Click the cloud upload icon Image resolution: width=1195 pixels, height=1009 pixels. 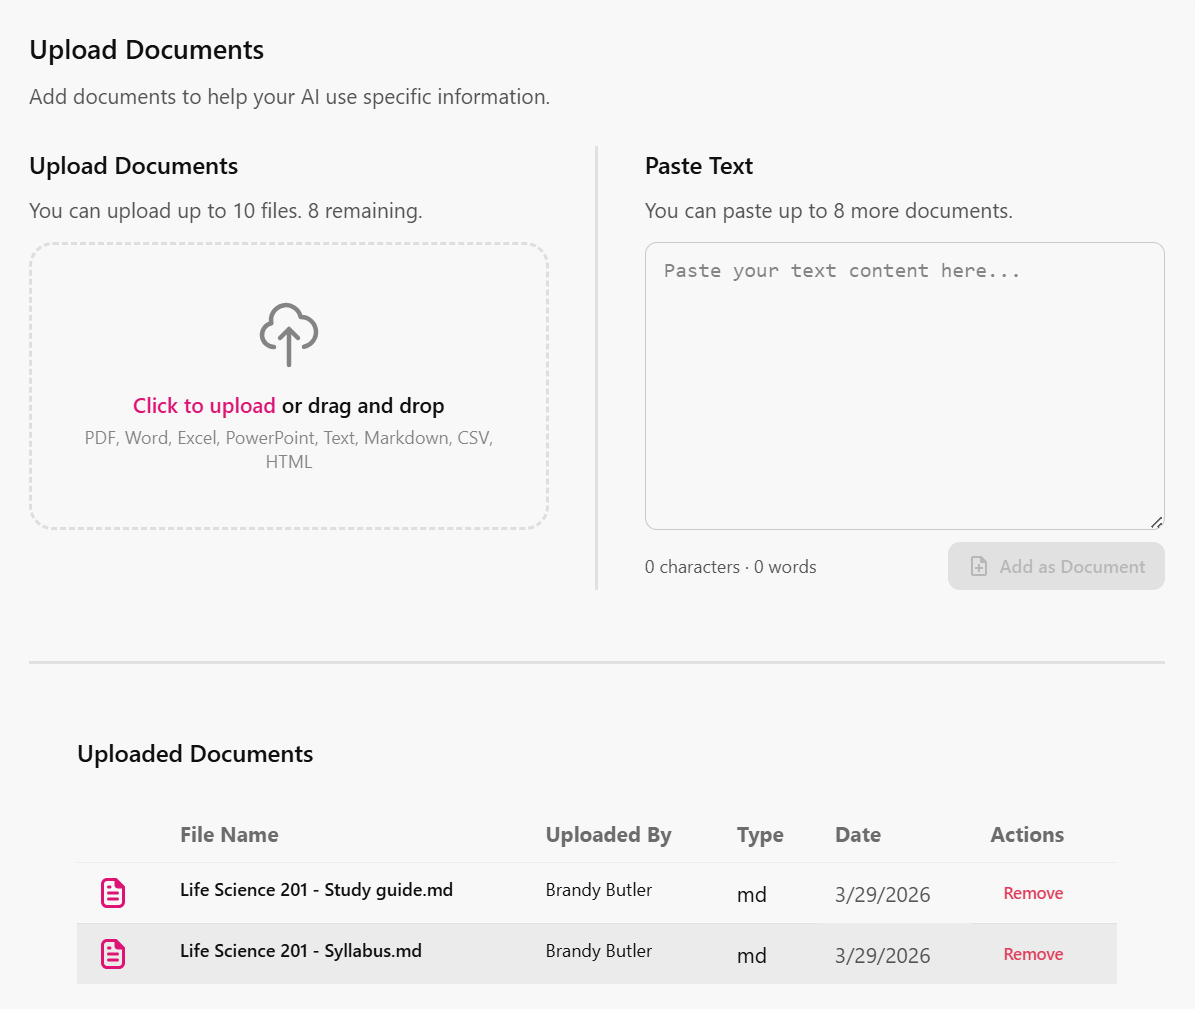point(288,334)
